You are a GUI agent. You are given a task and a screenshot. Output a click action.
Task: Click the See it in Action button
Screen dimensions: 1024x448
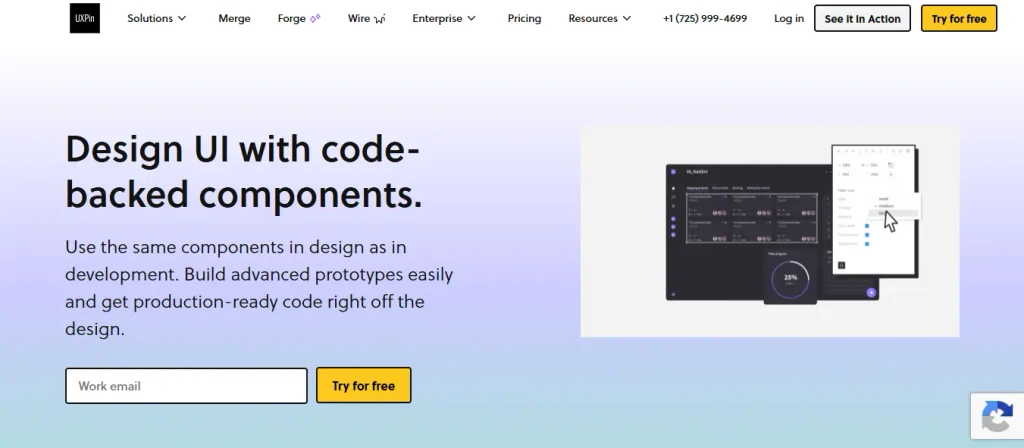point(862,18)
